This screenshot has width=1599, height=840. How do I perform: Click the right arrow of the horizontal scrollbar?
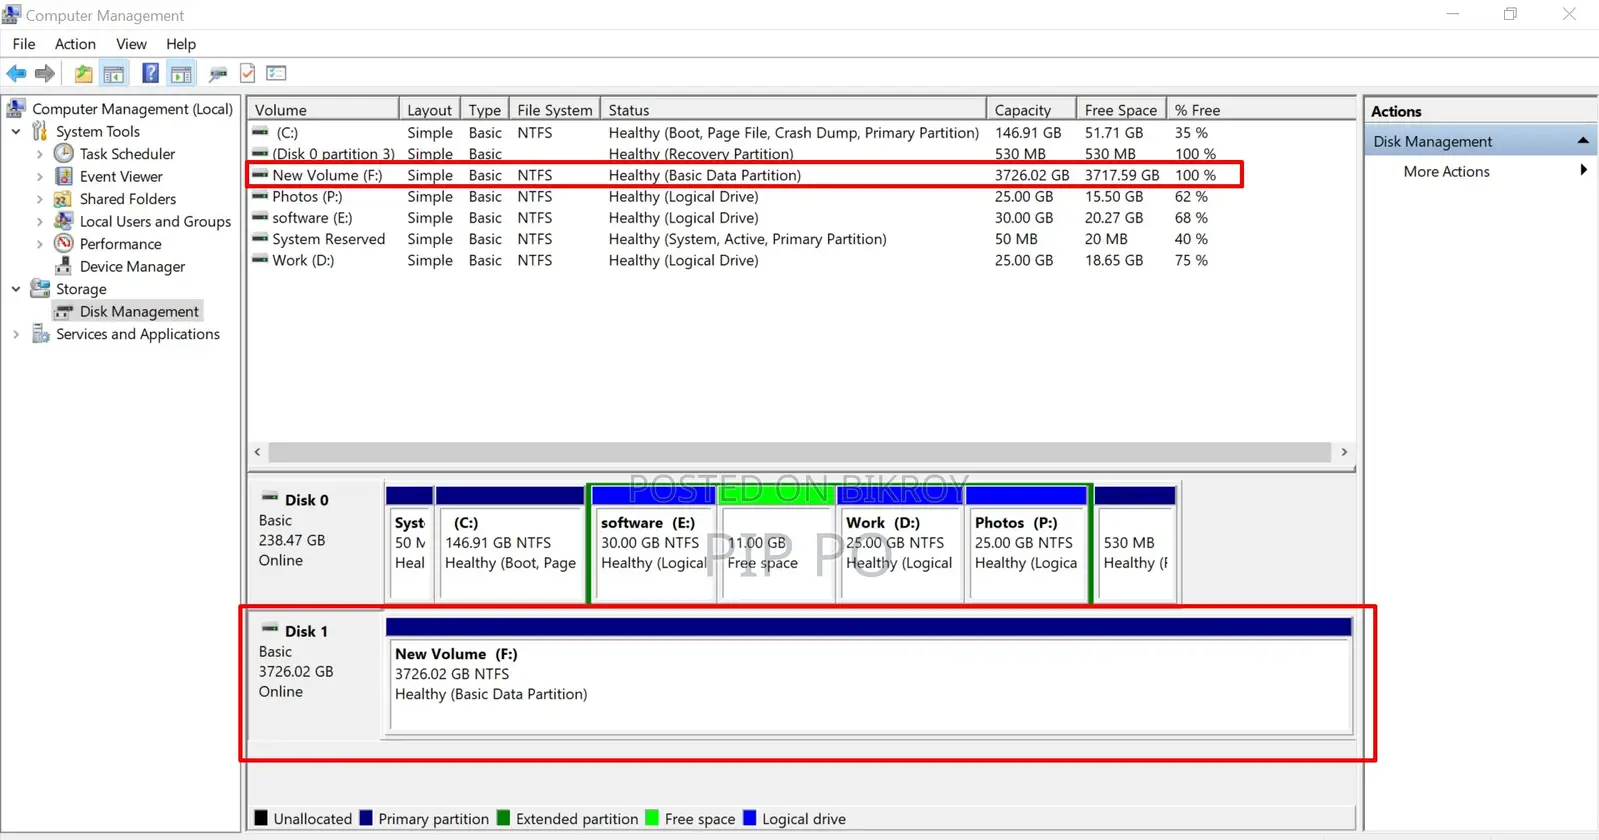tap(1344, 452)
